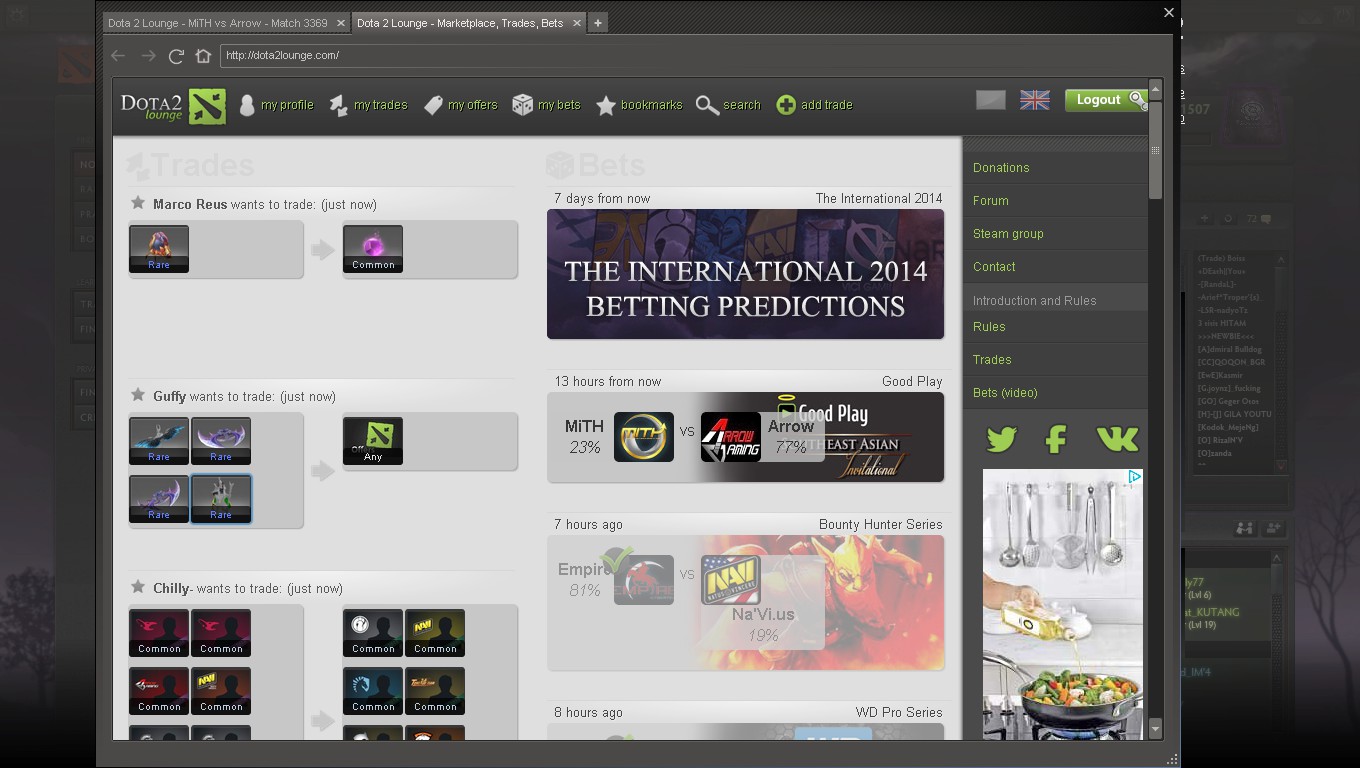Open Marco Reus's offered Rare item
This screenshot has width=1360, height=768.
[159, 249]
